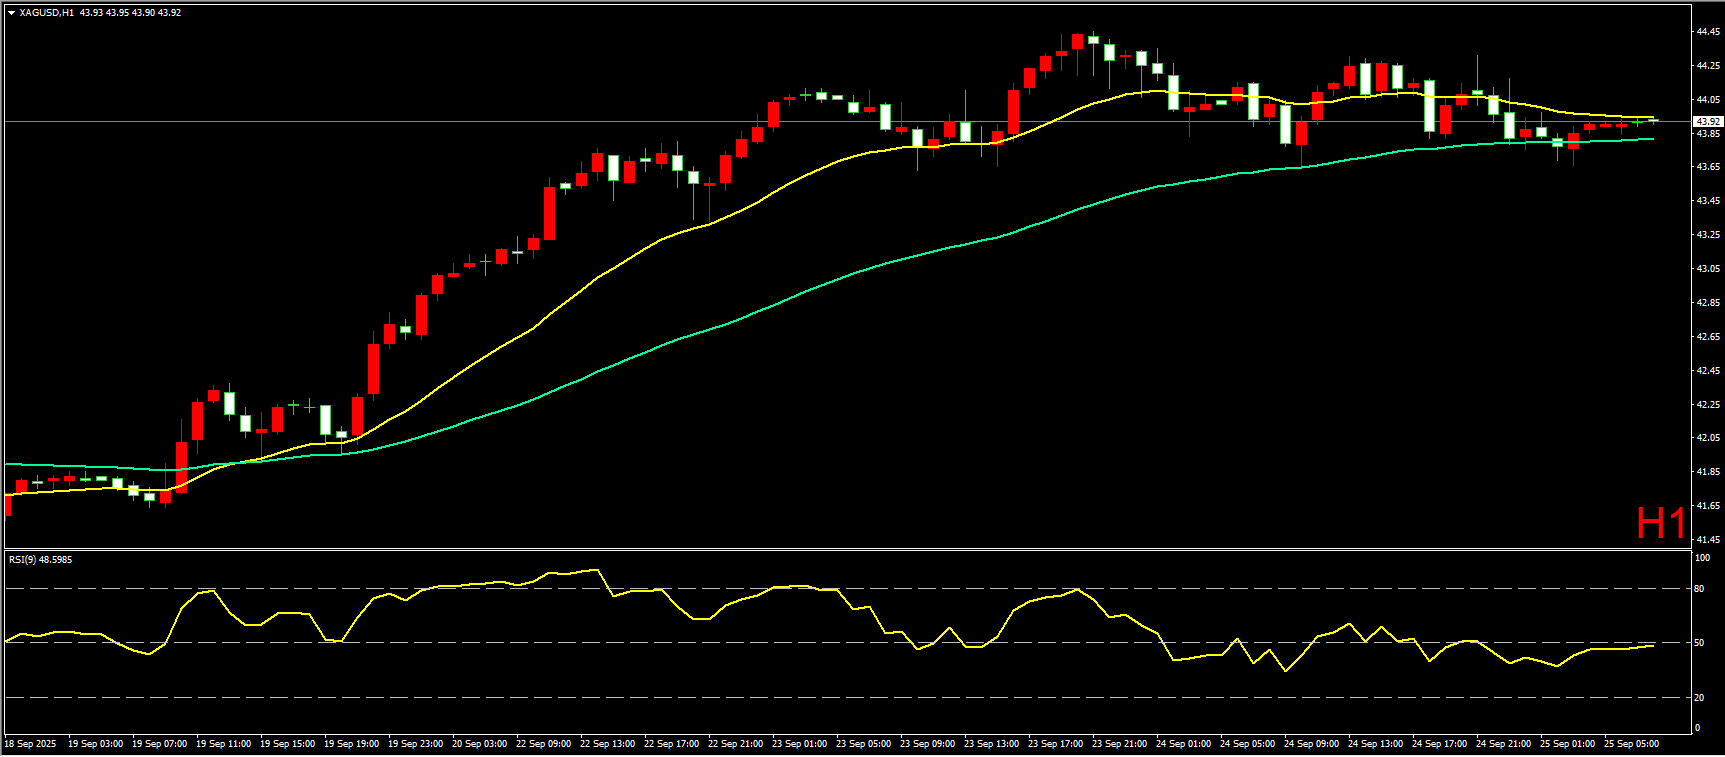Select the 22 Sep 09:00 time label

(543, 744)
